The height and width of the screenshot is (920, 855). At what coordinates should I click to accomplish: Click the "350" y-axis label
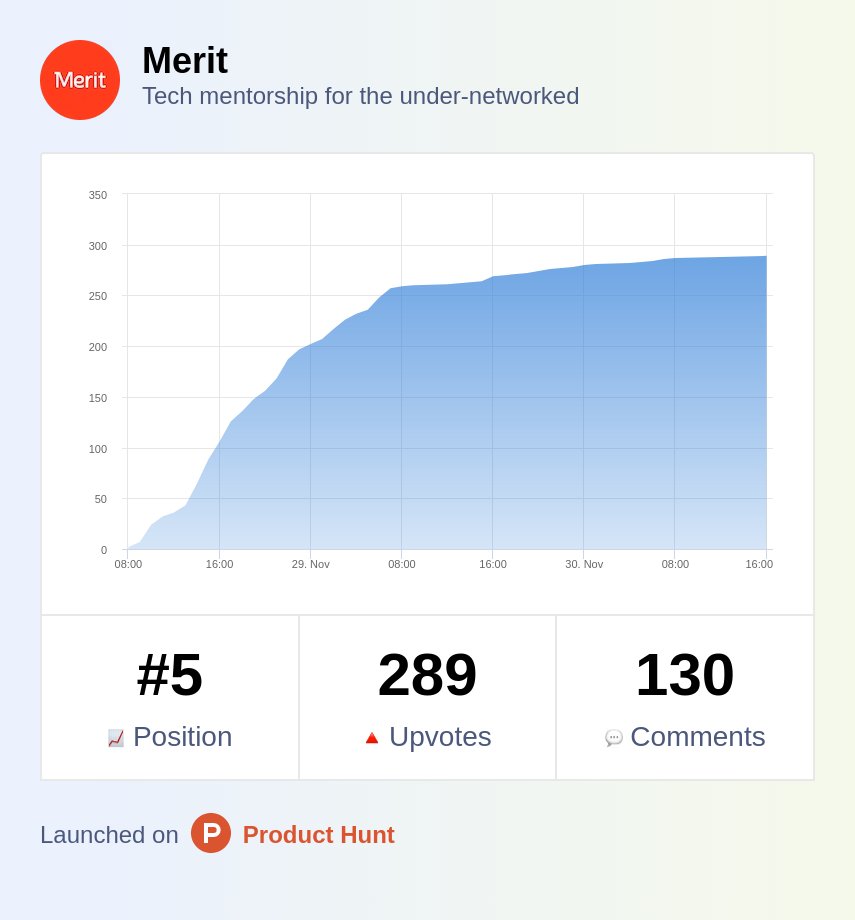[x=96, y=195]
